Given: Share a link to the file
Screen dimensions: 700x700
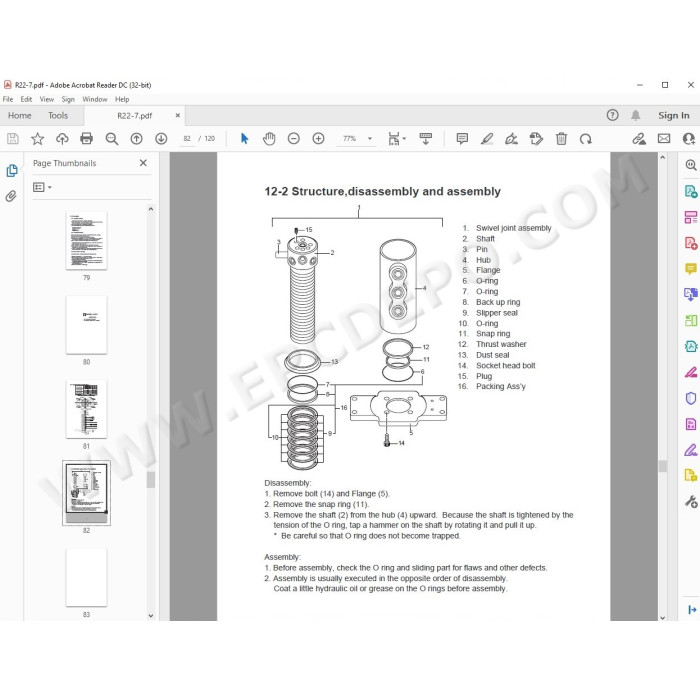Looking at the screenshot, I should [x=639, y=139].
